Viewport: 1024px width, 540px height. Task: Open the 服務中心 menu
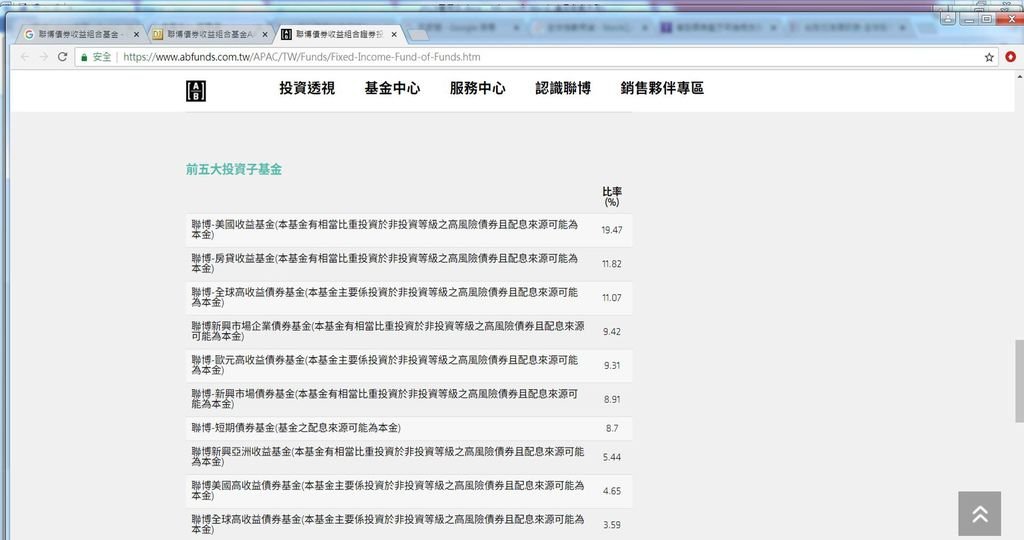click(x=477, y=88)
